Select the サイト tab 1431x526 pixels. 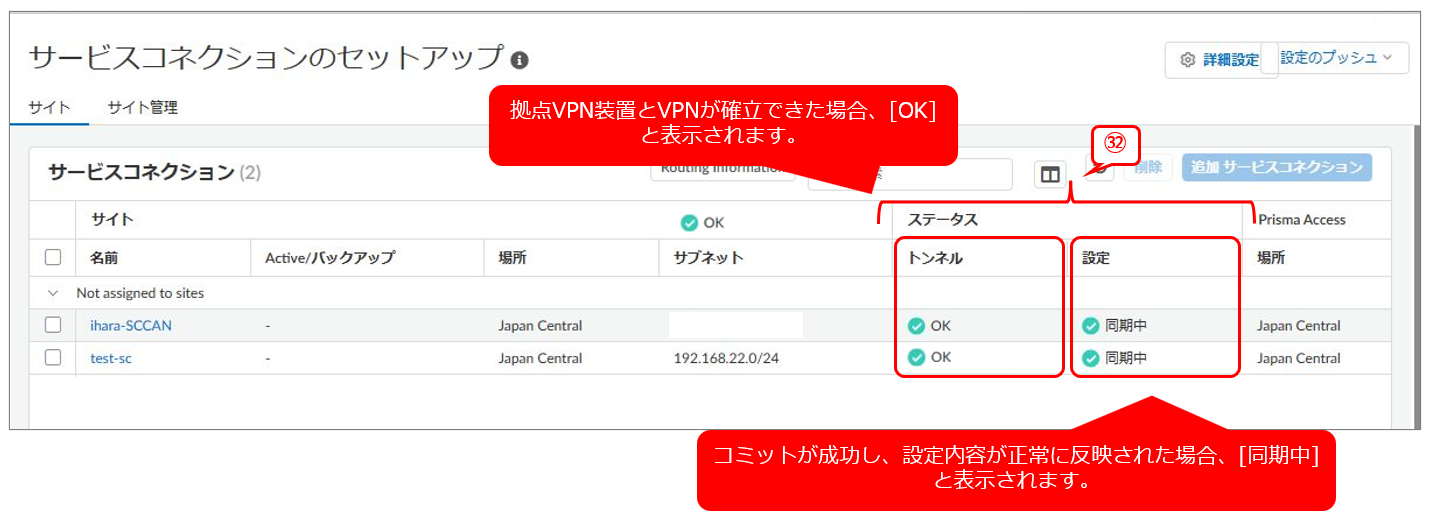coord(49,108)
